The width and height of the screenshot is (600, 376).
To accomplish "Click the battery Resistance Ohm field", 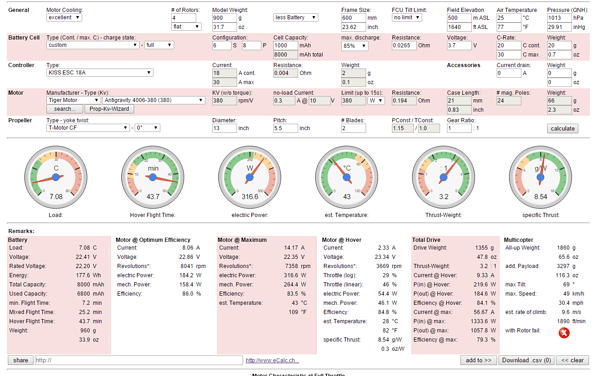I will (x=404, y=45).
